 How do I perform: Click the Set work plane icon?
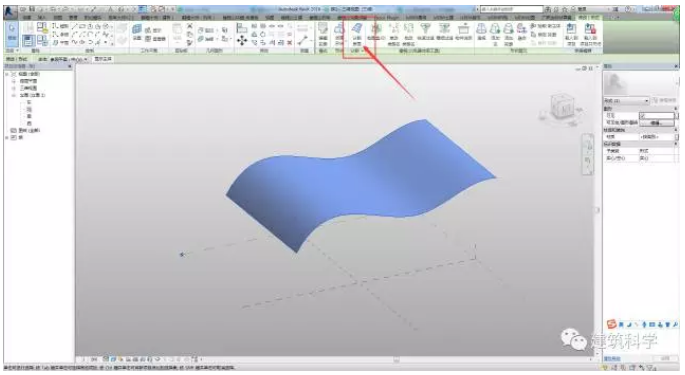click(x=137, y=29)
